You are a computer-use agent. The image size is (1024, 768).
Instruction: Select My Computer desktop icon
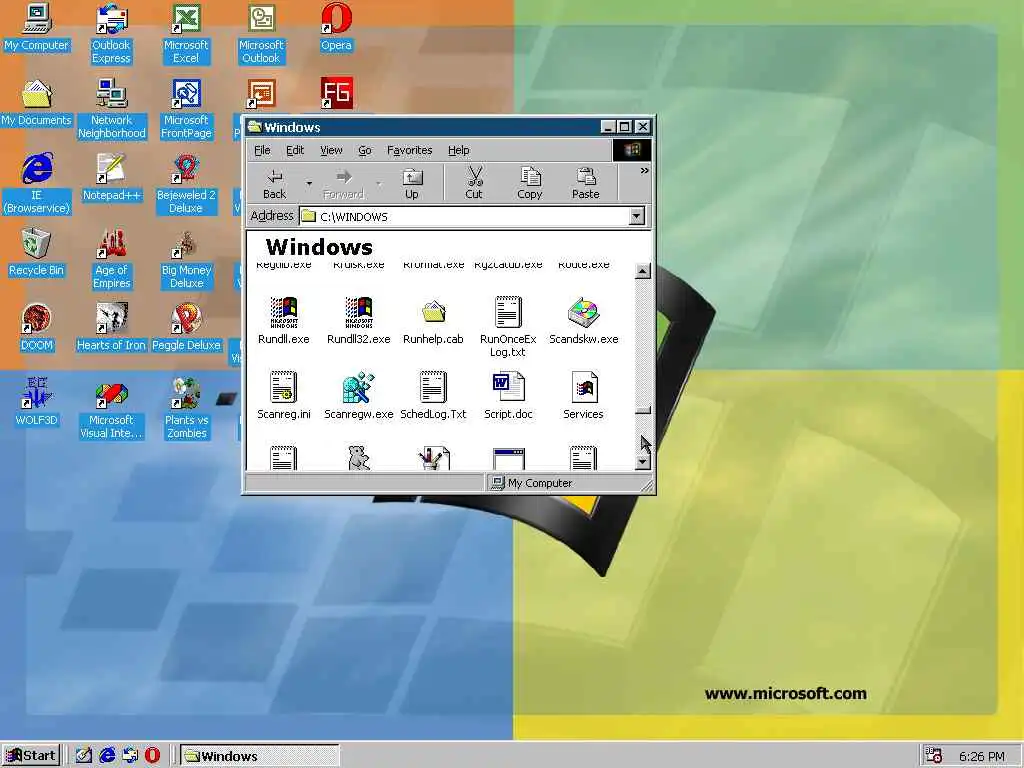(37, 27)
